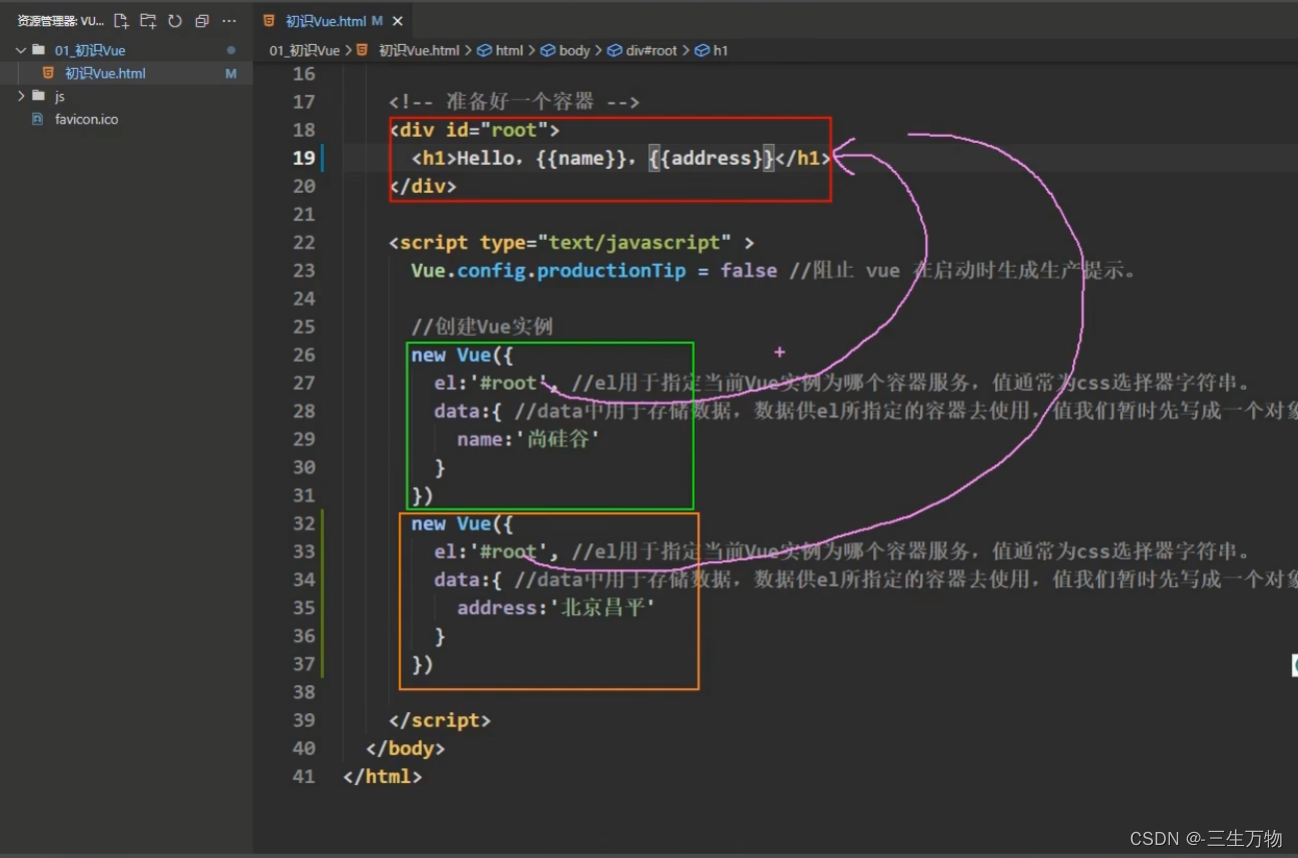Click the closing </script> tag

coord(440,721)
